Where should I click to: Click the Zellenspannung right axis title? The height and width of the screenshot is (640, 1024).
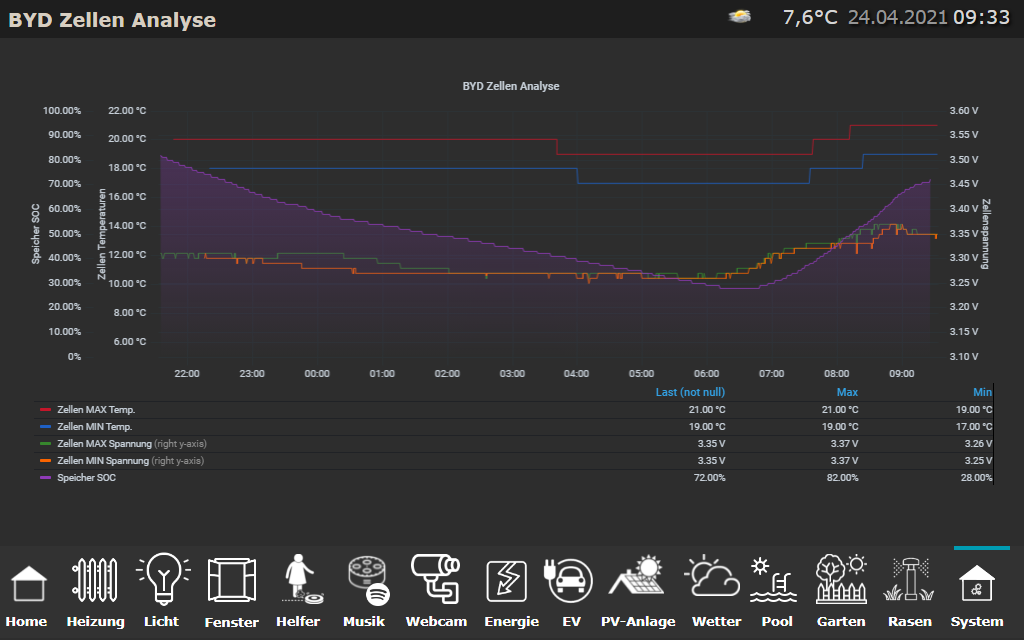986,234
